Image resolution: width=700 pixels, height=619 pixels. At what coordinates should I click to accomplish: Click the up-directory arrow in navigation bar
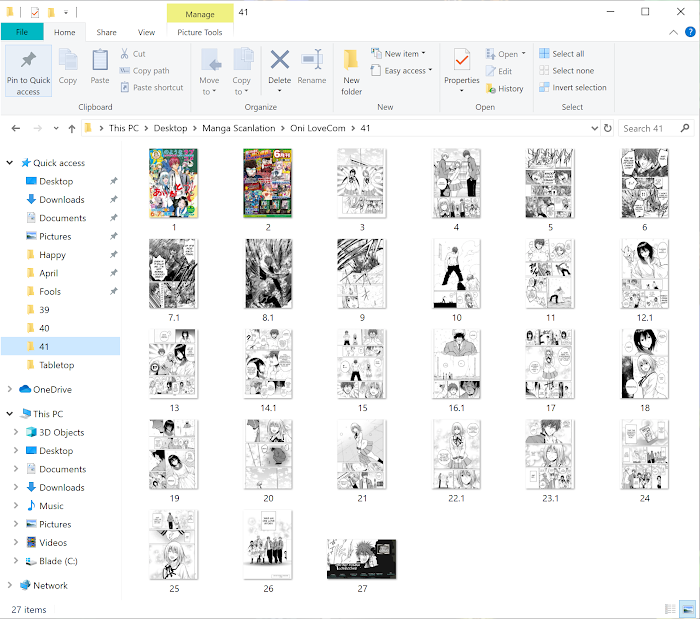[x=72, y=128]
